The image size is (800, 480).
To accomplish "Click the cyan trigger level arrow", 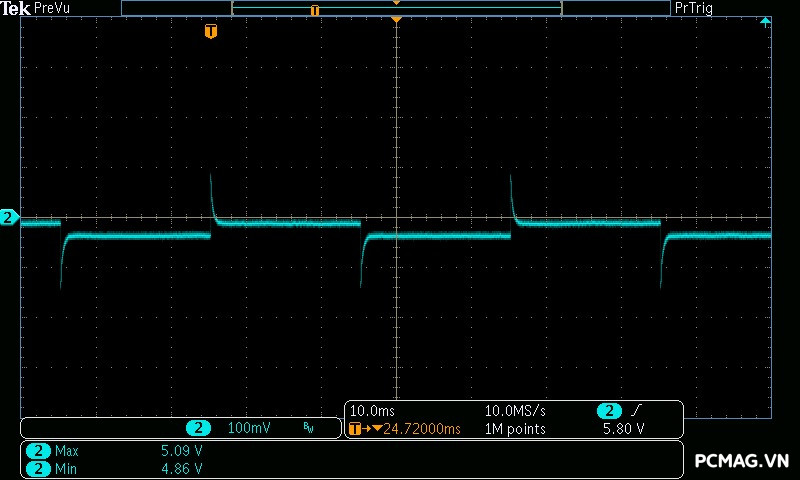I will pos(766,21).
